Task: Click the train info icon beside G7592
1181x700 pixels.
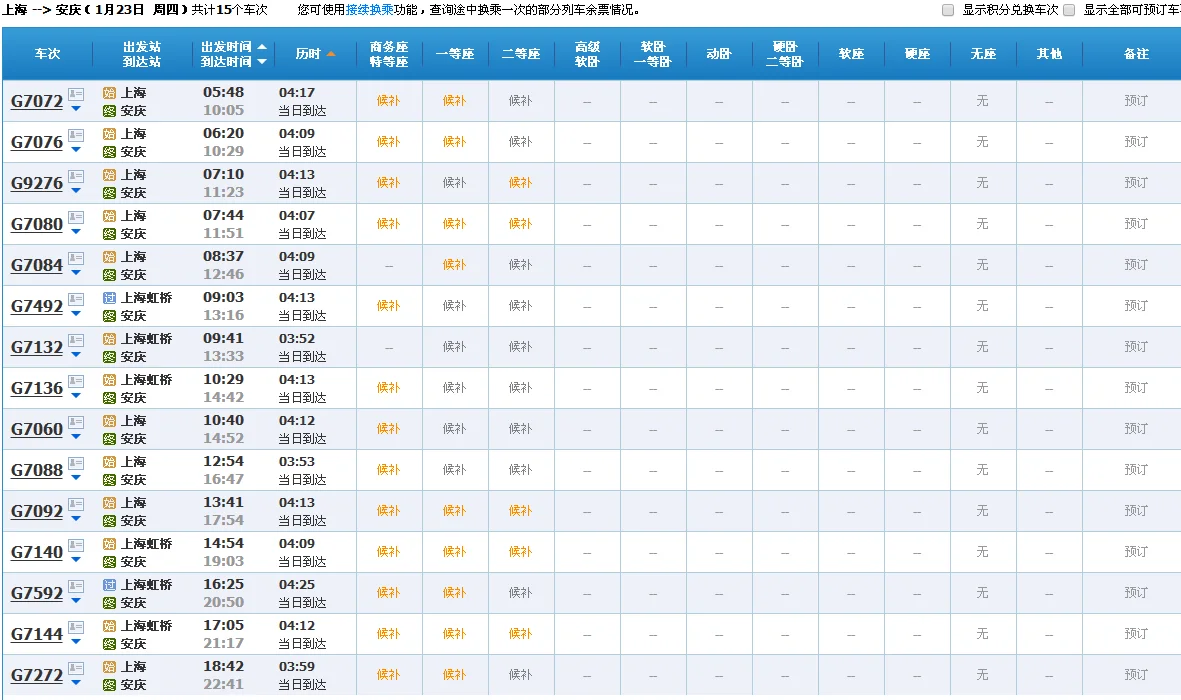Action: (x=76, y=586)
